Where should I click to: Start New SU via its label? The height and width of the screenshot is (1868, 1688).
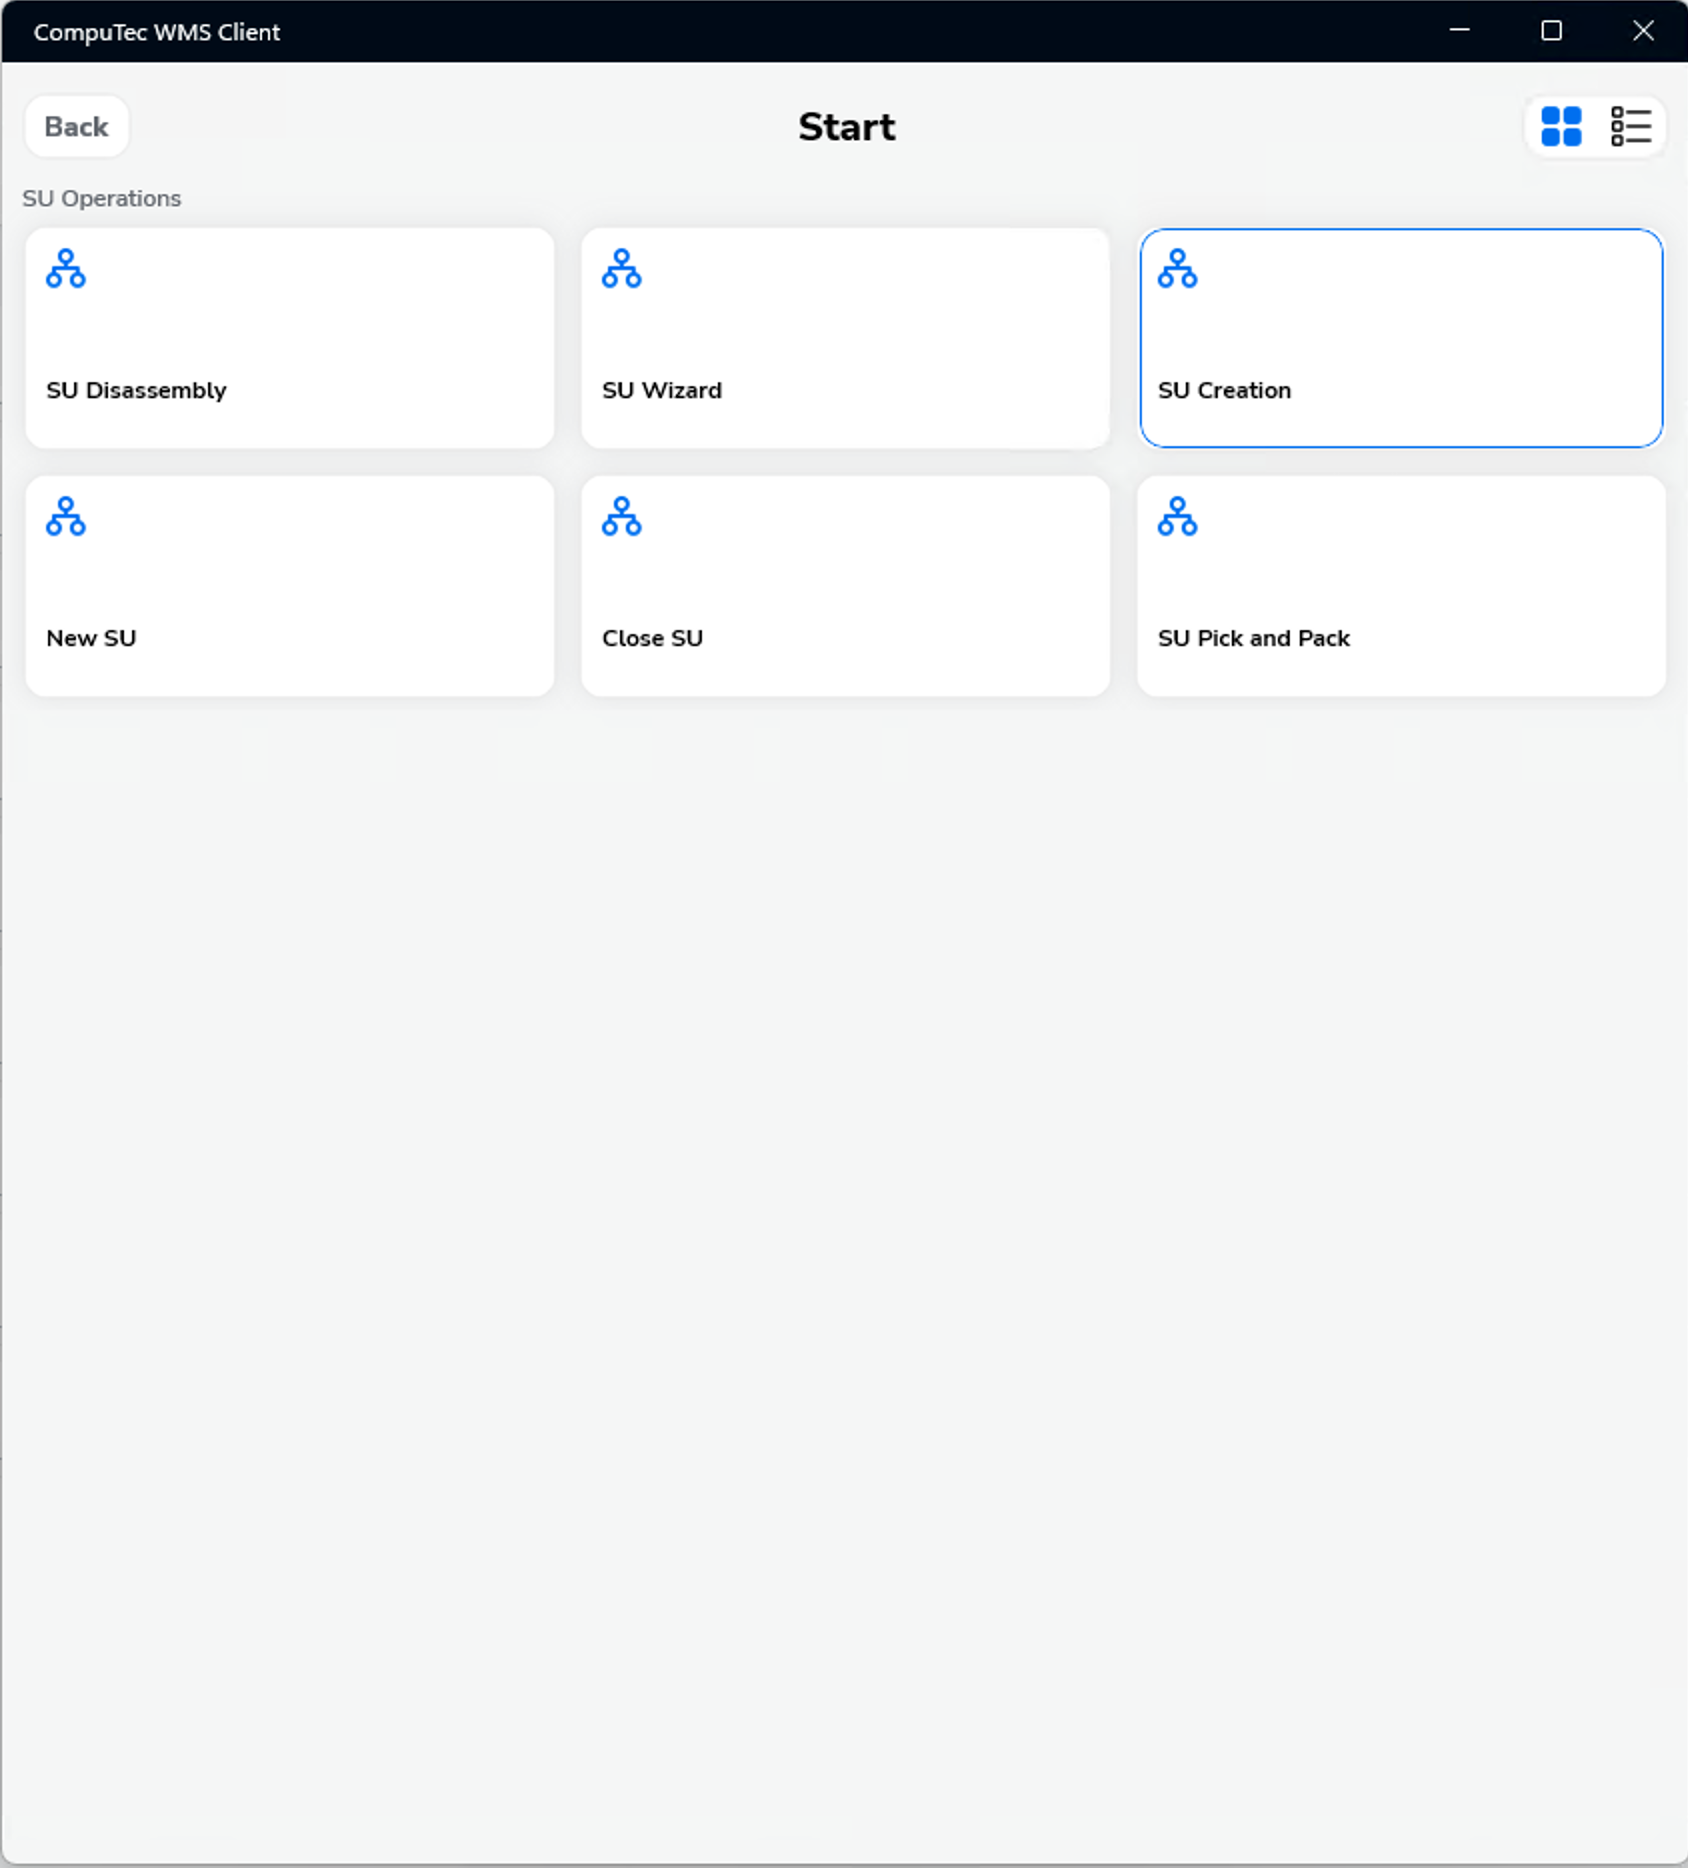pos(91,638)
